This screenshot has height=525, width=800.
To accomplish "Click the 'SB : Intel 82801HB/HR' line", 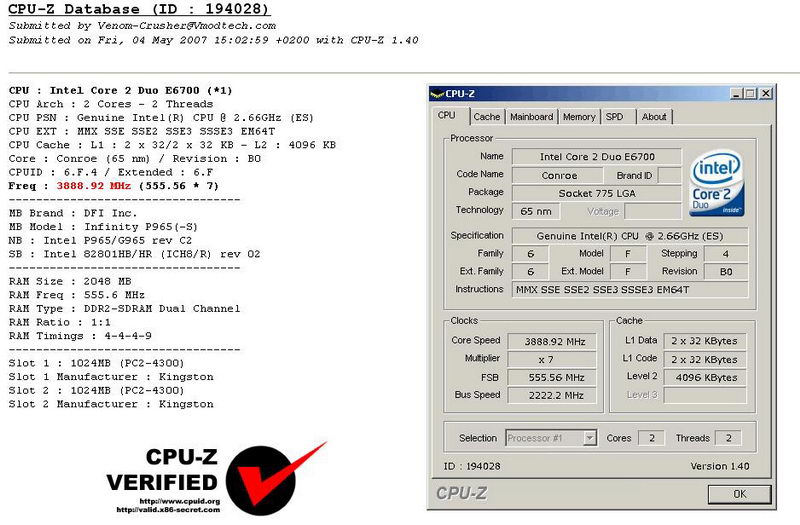I will [135, 254].
